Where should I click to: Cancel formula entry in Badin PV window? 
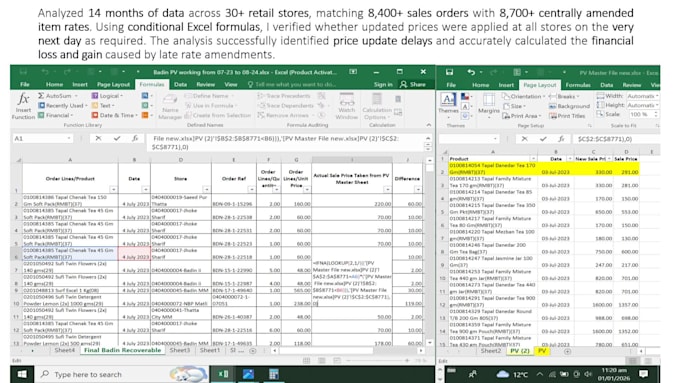click(98, 138)
